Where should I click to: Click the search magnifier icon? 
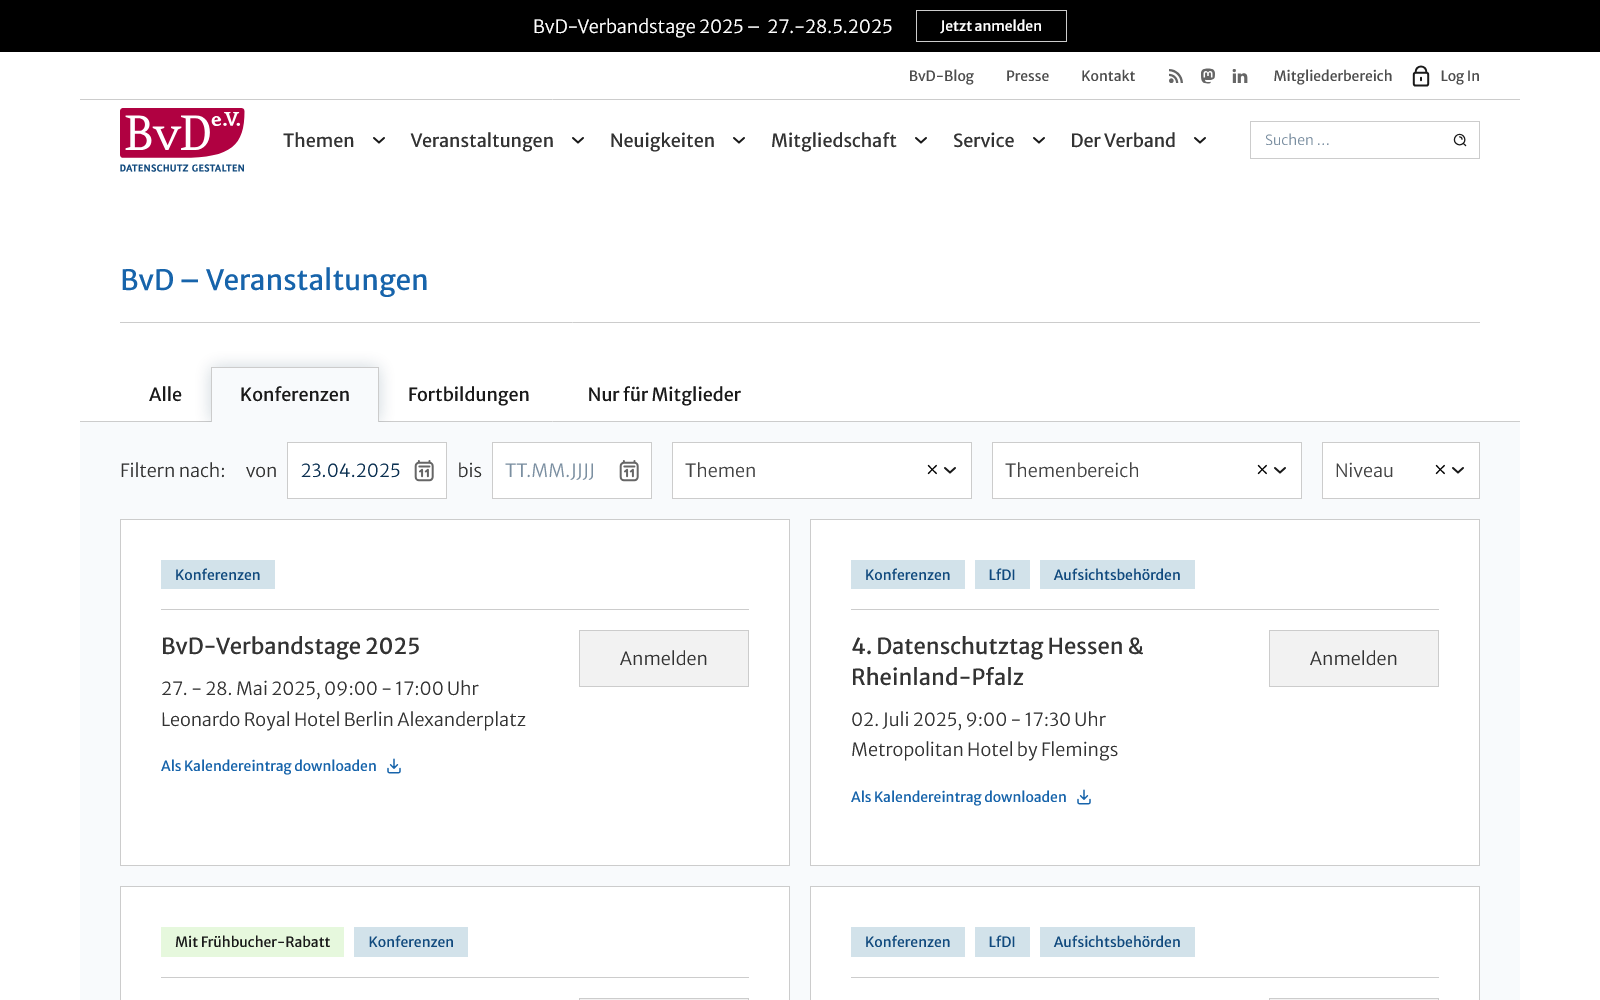coord(1460,140)
